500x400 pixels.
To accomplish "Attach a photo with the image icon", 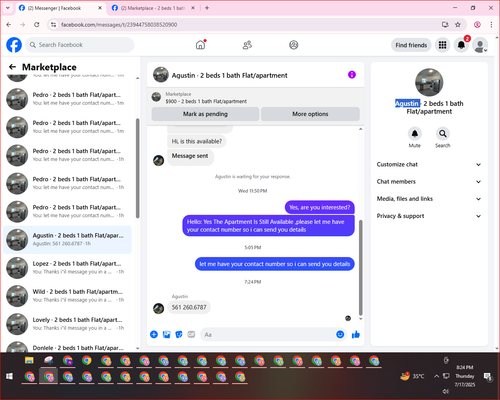I will coord(166,334).
